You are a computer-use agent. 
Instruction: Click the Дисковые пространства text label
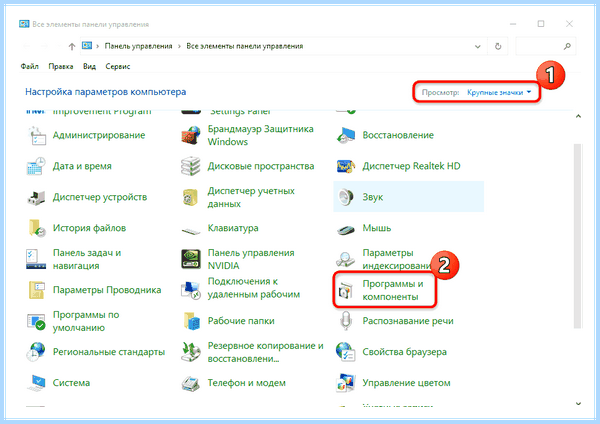pyautogui.click(x=261, y=166)
